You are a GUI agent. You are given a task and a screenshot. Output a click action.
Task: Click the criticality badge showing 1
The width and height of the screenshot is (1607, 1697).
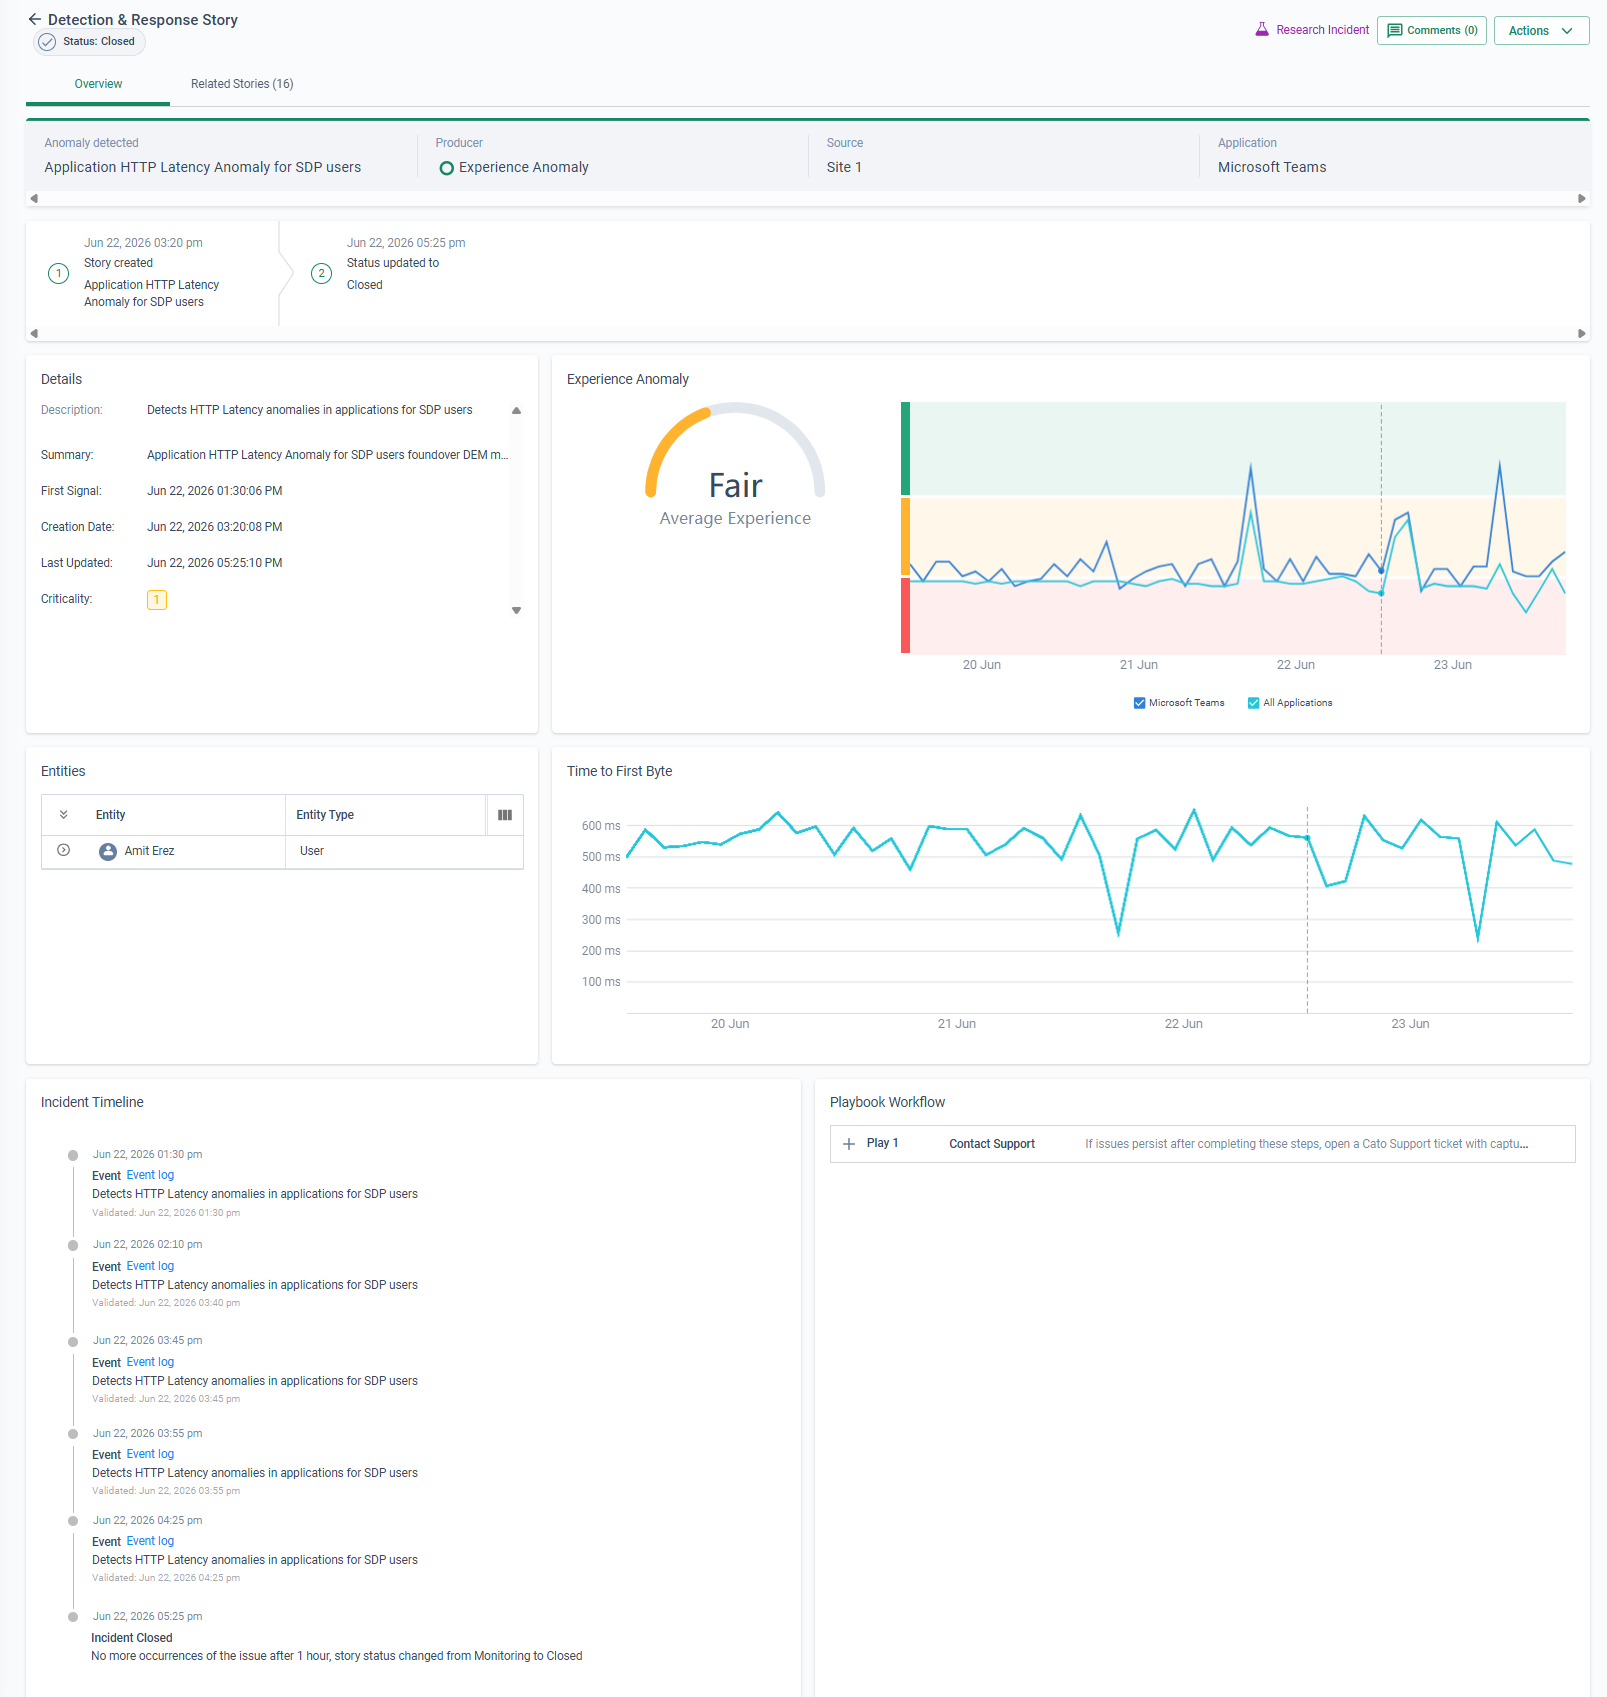click(157, 600)
